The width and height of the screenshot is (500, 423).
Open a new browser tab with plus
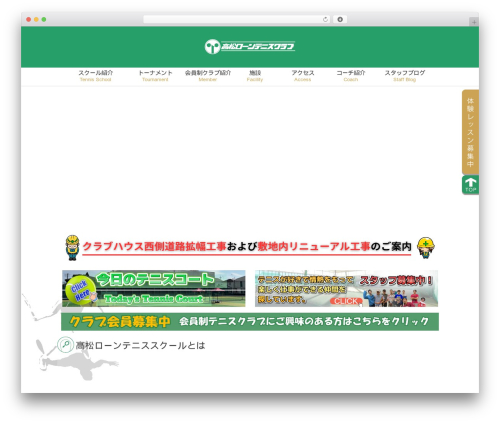pyautogui.click(x=474, y=22)
